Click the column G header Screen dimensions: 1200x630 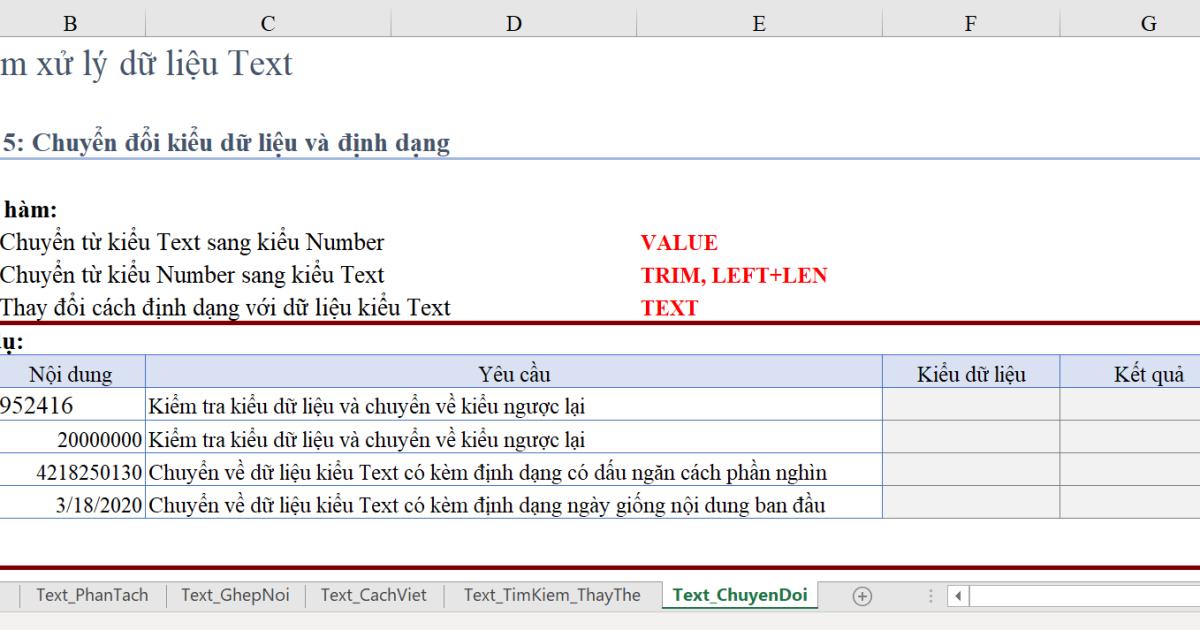[1148, 24]
